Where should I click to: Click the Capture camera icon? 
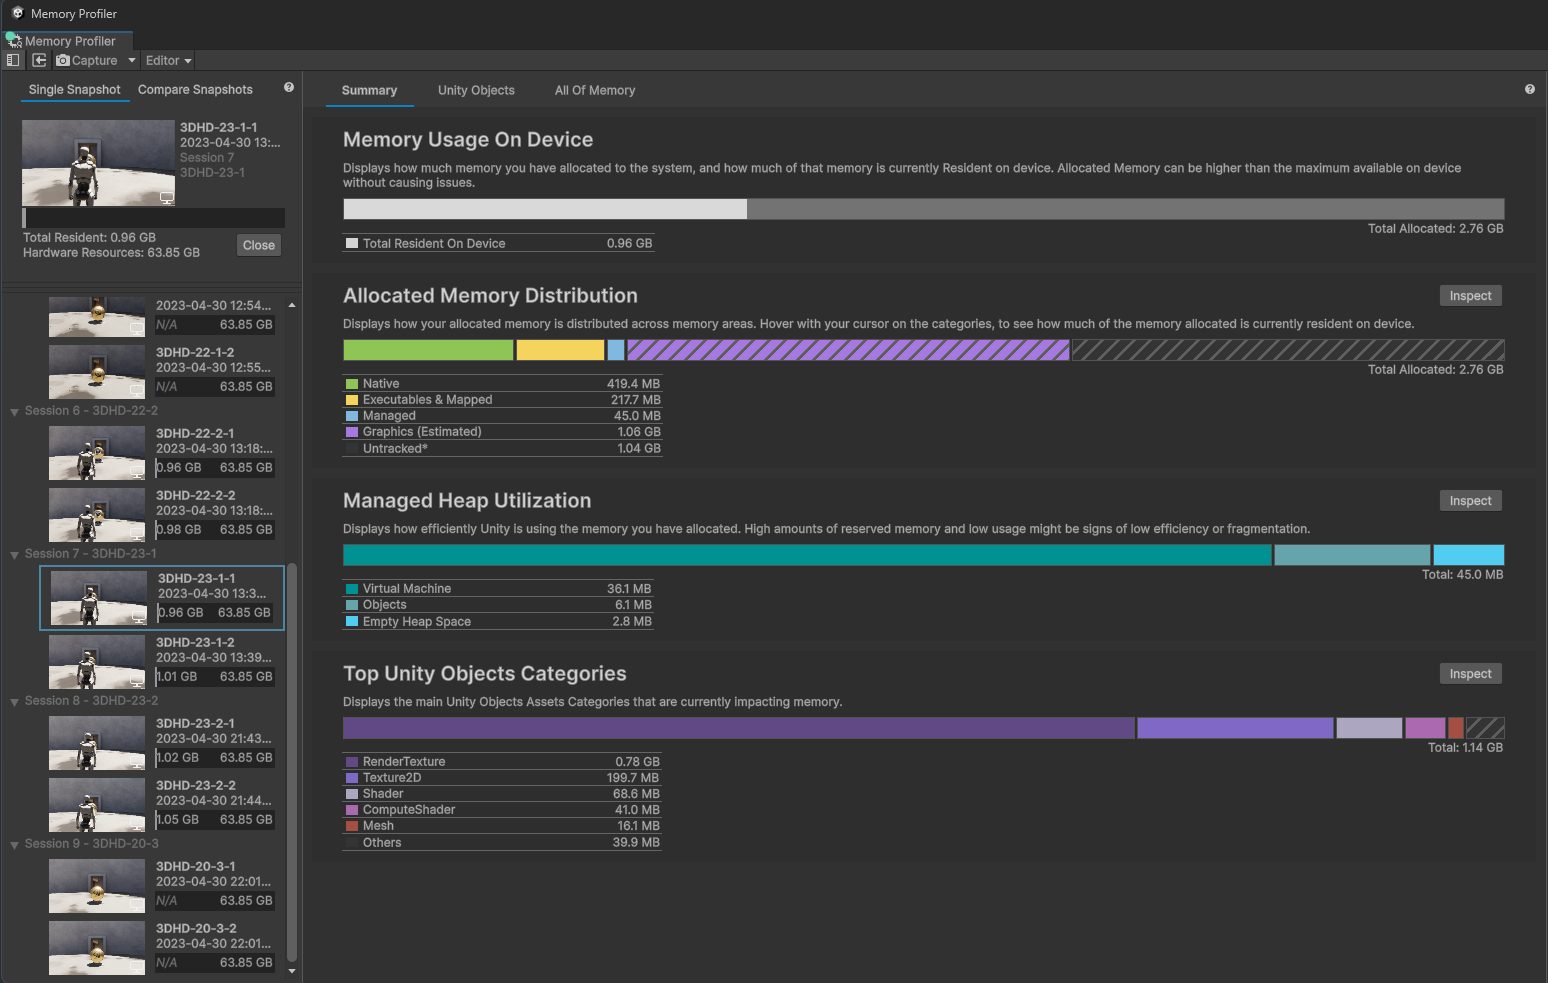[x=63, y=60]
